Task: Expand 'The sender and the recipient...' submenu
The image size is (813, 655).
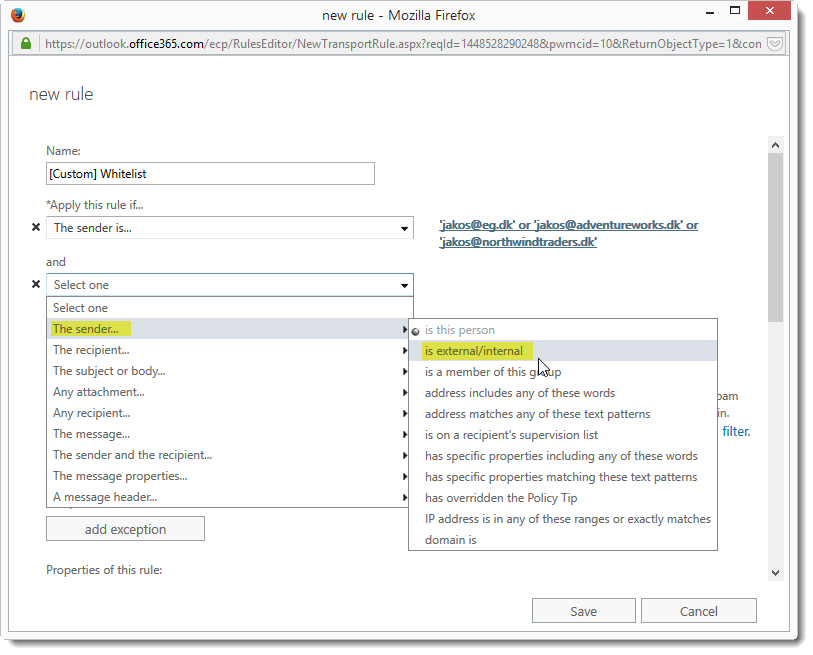Action: 230,455
